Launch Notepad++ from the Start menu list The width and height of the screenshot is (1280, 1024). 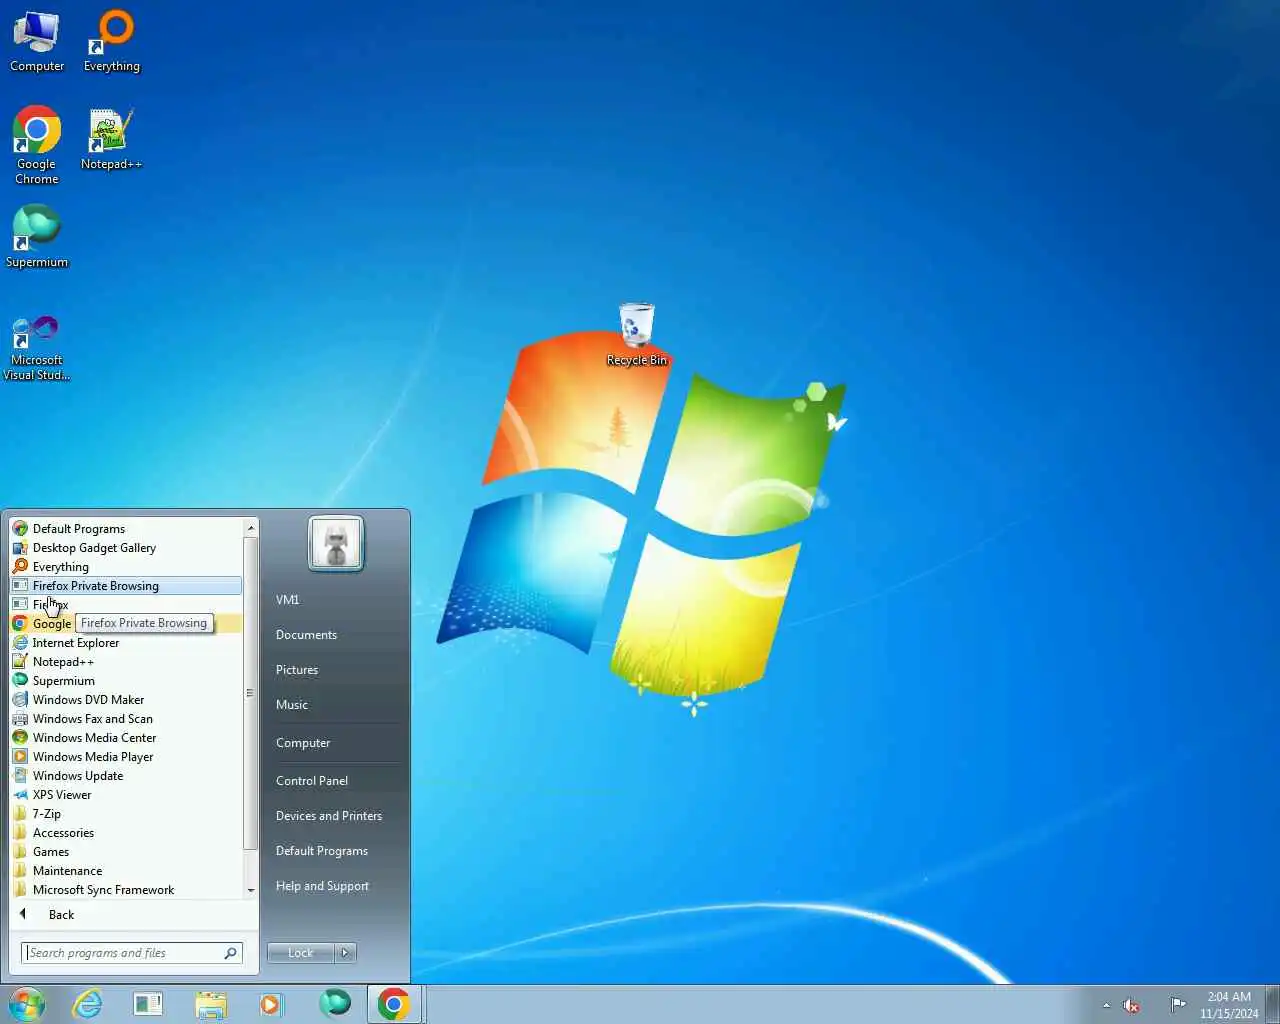tap(126, 662)
